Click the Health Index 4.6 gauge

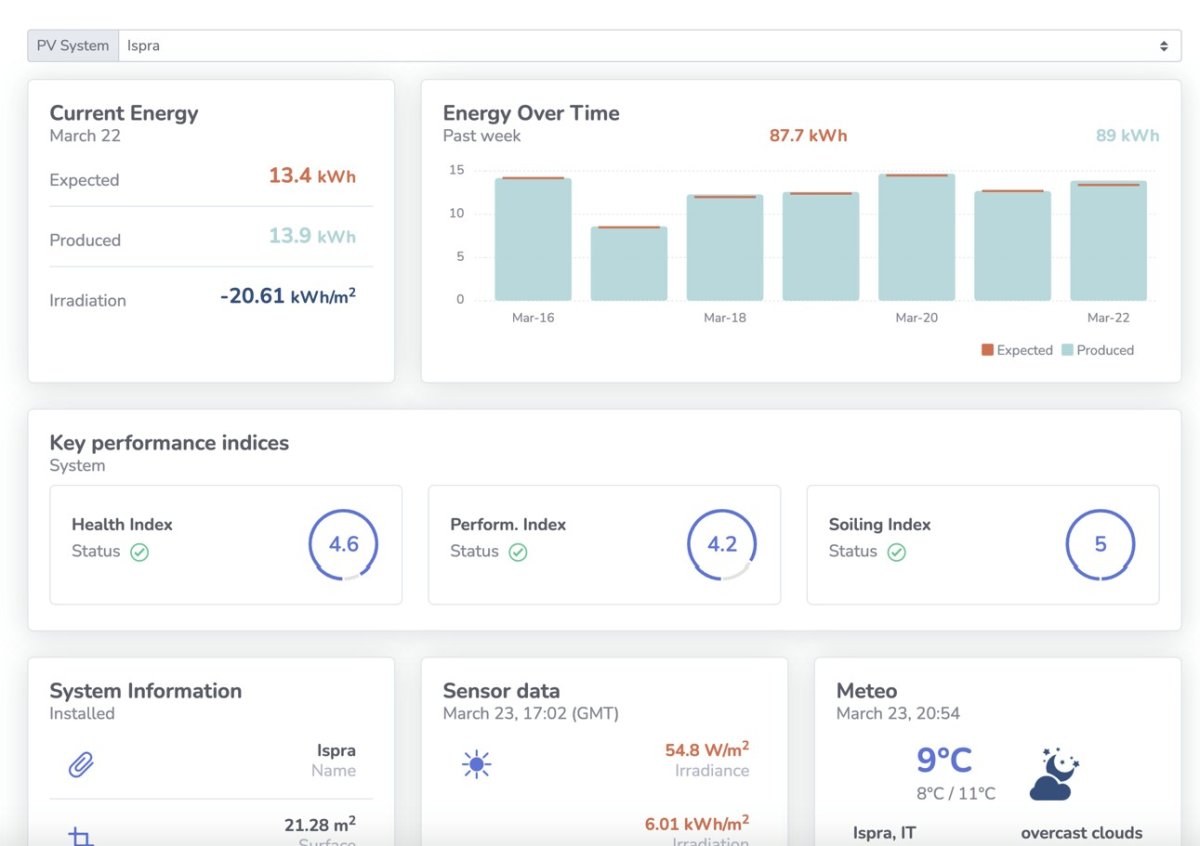pos(343,545)
